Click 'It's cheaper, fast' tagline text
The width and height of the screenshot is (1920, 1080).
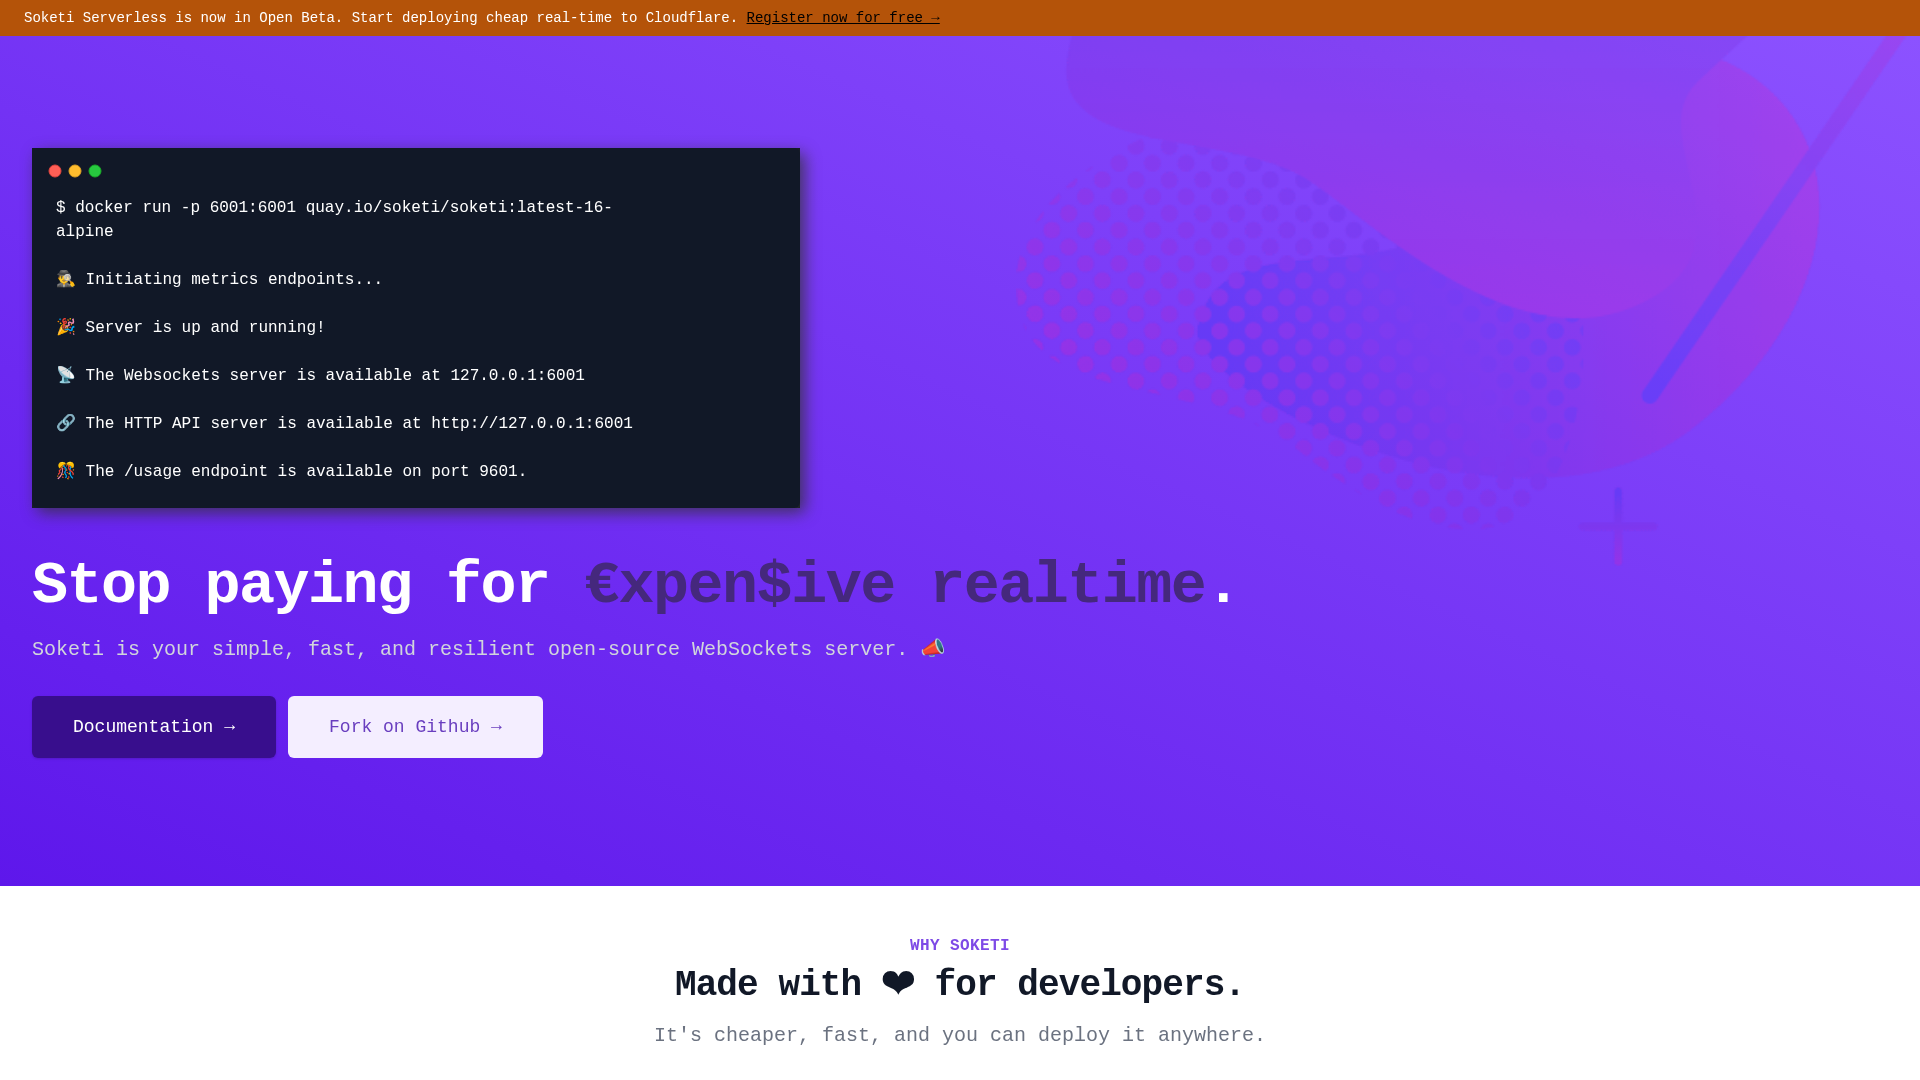pyautogui.click(x=960, y=1035)
